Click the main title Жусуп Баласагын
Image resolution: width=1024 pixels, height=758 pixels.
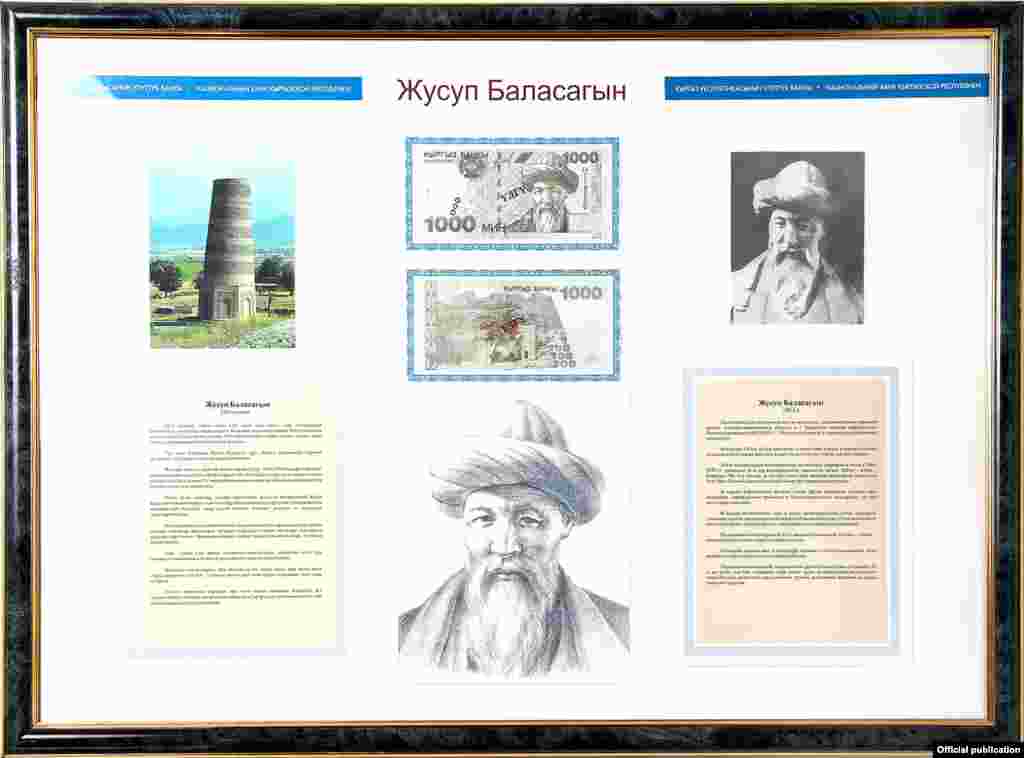click(x=511, y=91)
